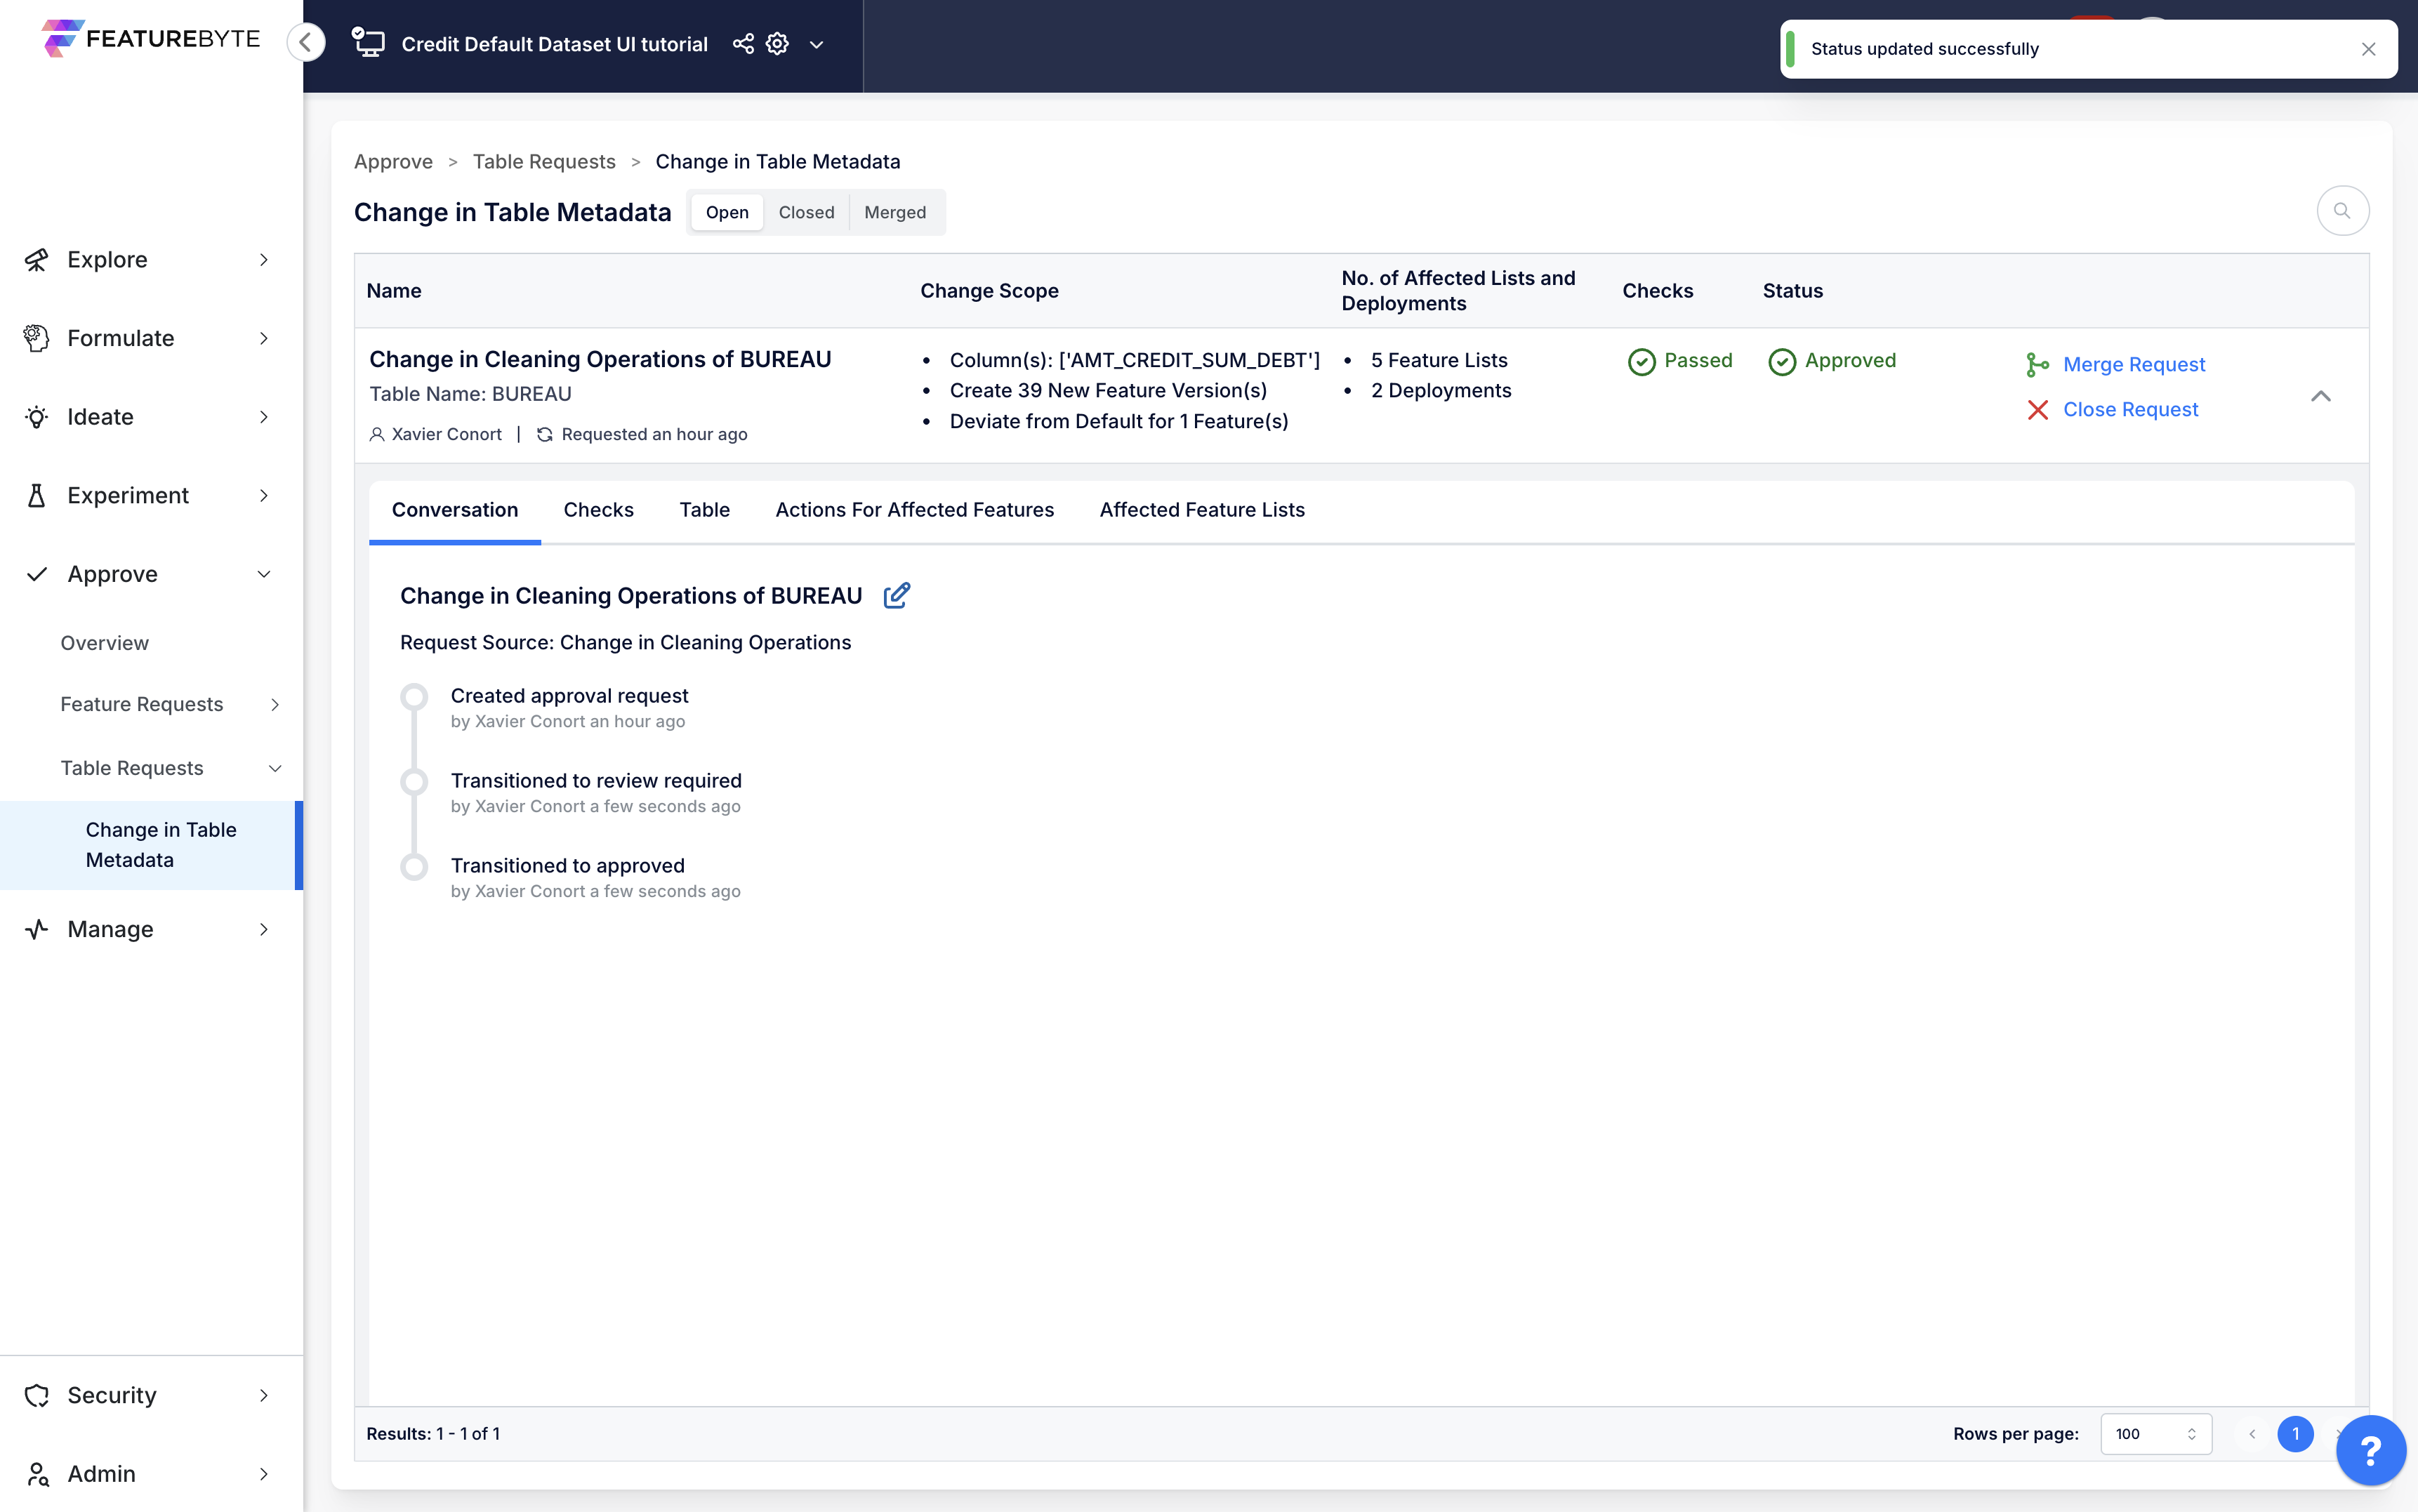
Task: Switch filter to Merged requests
Action: coord(894,212)
